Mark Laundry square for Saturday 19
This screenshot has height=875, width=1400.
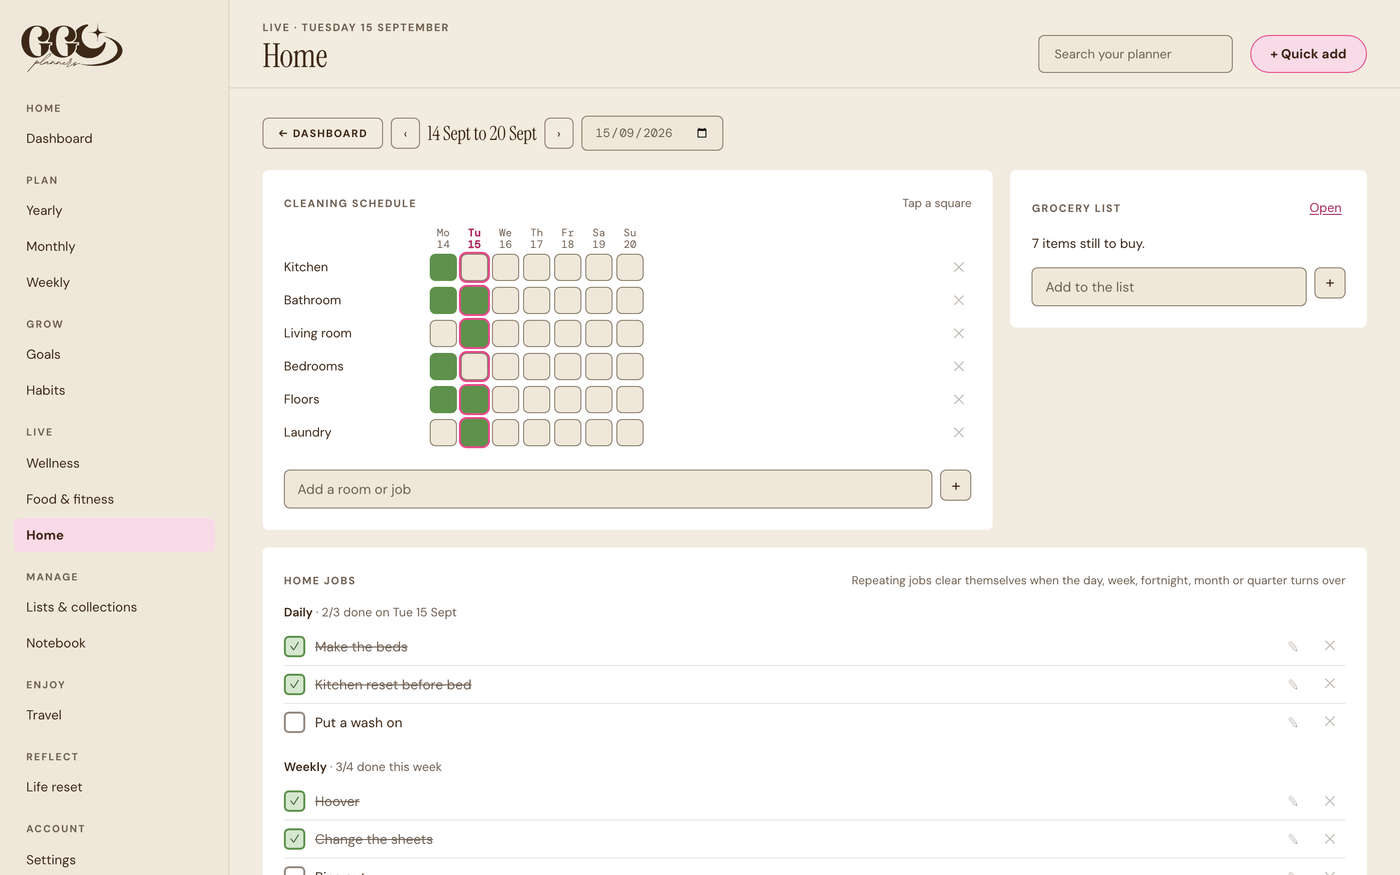tap(599, 432)
